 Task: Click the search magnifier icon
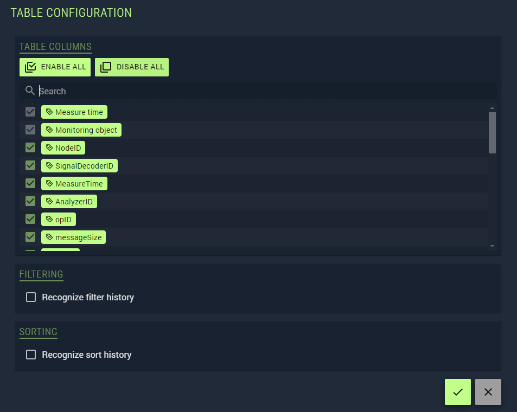(30, 91)
